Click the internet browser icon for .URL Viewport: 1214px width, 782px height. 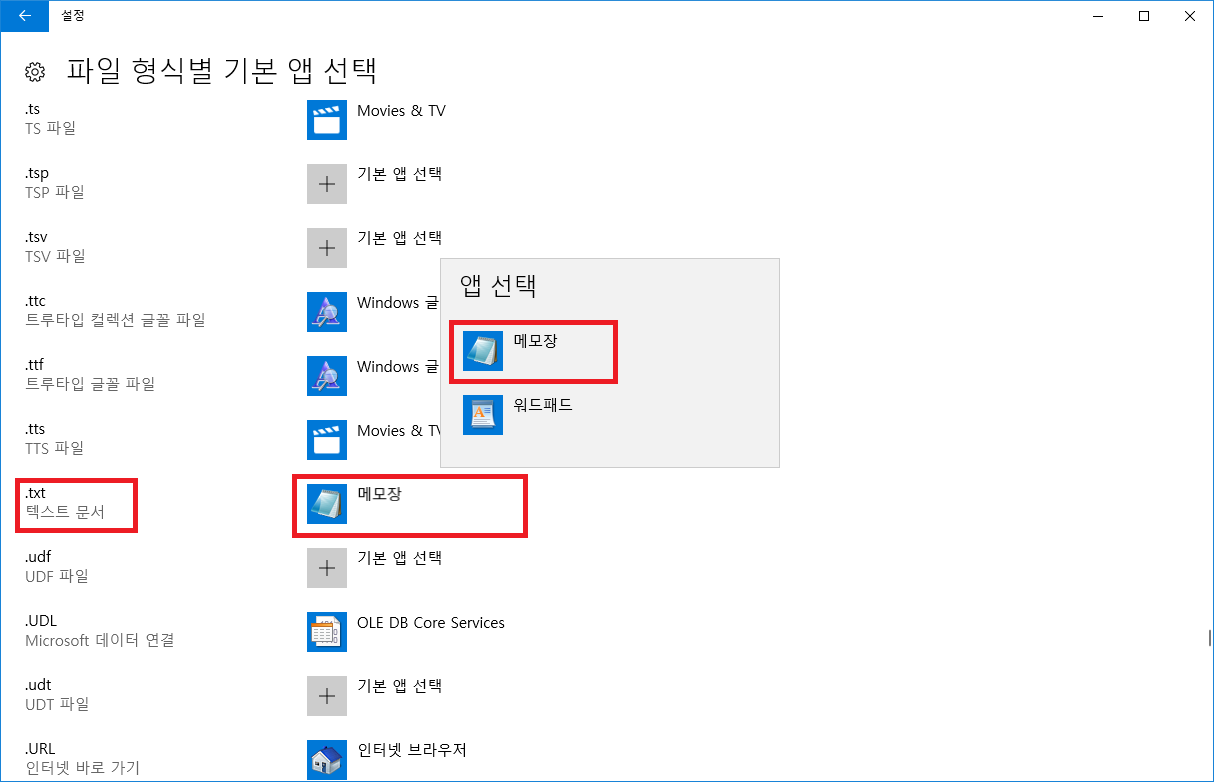[327, 759]
